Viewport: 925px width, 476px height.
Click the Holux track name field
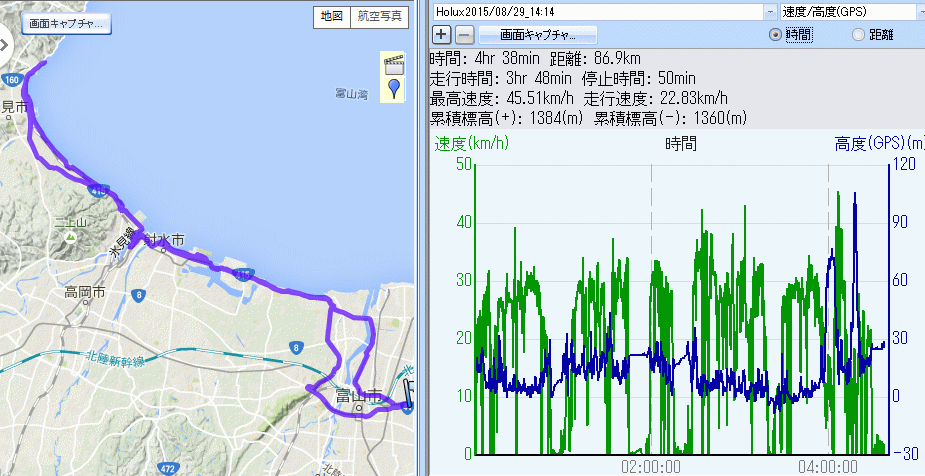coord(596,11)
